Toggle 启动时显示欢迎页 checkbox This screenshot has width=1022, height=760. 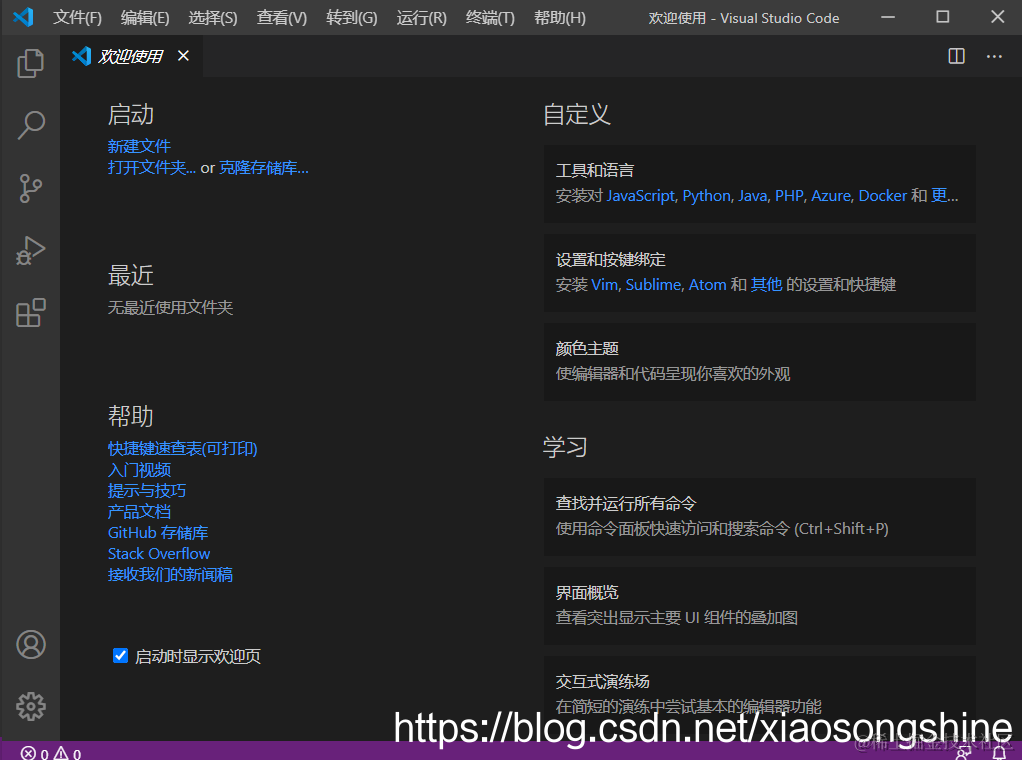pyautogui.click(x=120, y=656)
